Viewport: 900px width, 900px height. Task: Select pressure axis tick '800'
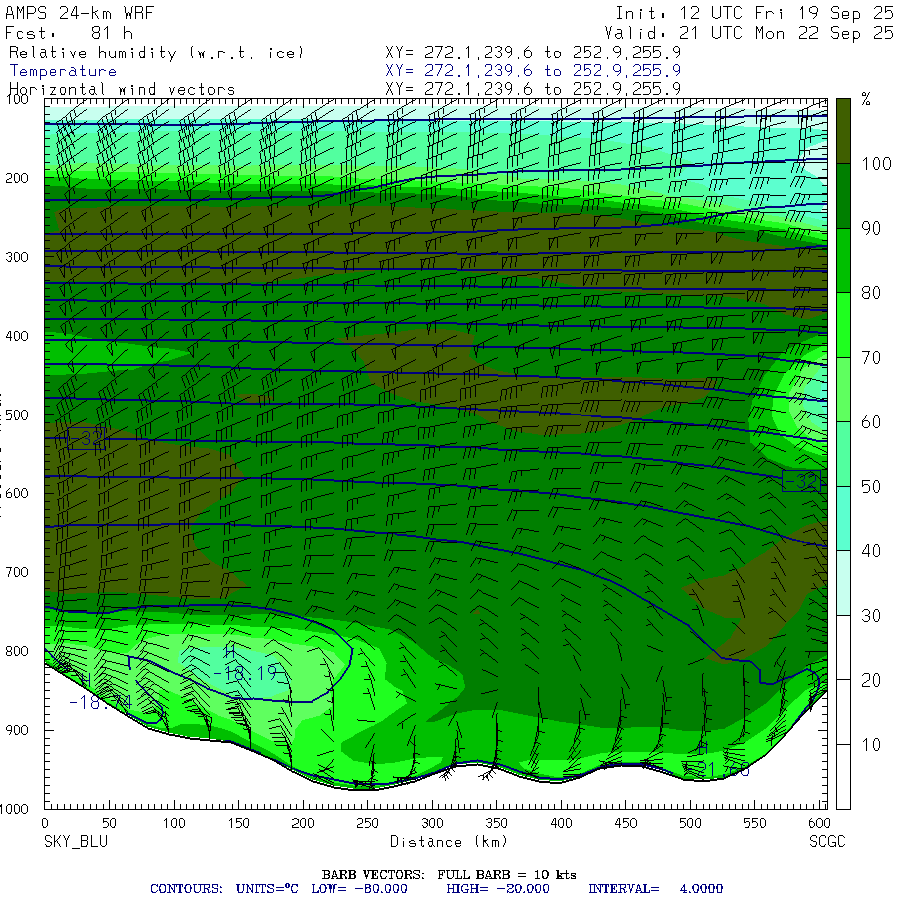click(17, 651)
